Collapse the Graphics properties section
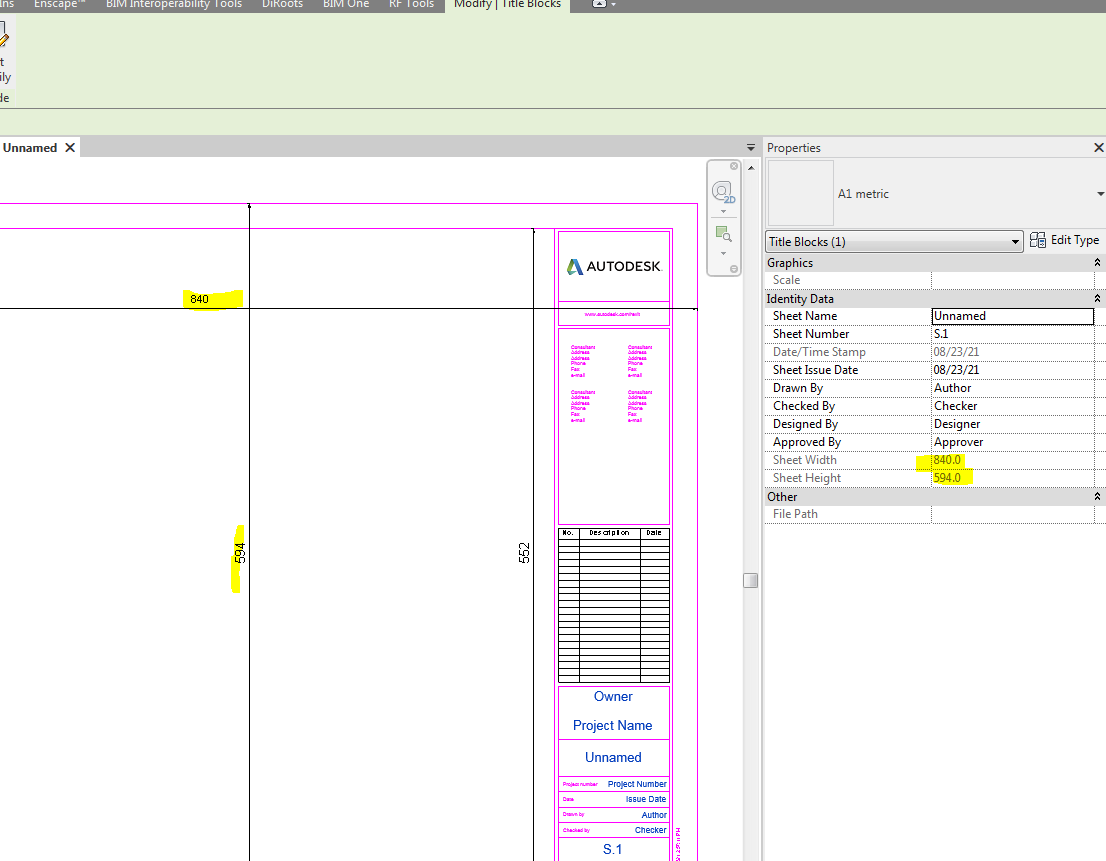Viewport: 1106px width, 861px height. click(1098, 263)
